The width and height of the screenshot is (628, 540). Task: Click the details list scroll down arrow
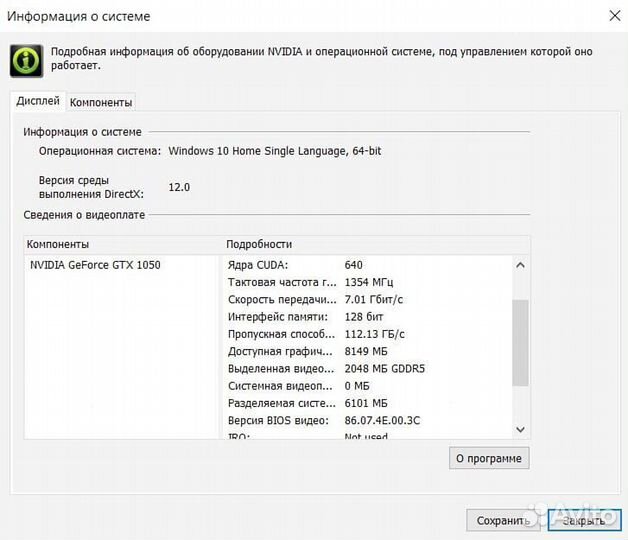(x=520, y=429)
